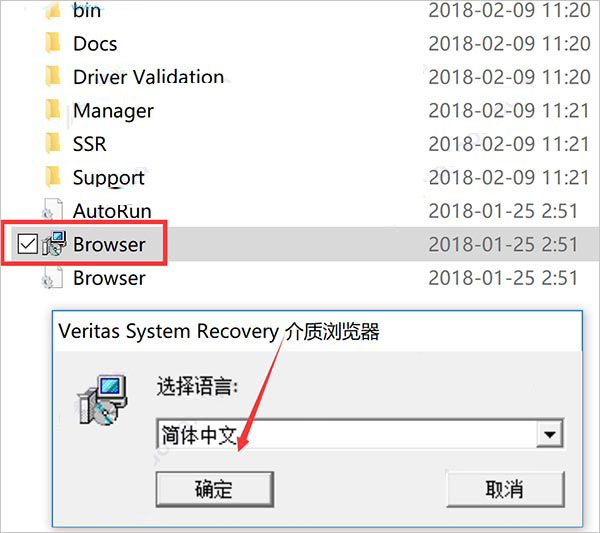Click the 取消 button
Image resolution: width=600 pixels, height=533 pixels.
coord(505,489)
